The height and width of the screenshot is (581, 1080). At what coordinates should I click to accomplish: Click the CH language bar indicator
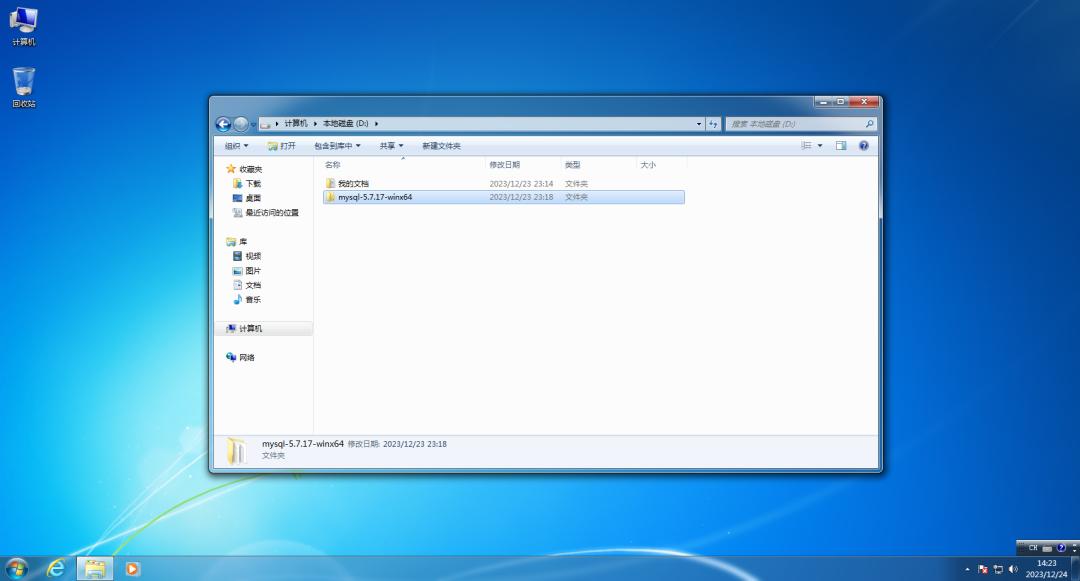click(1032, 548)
